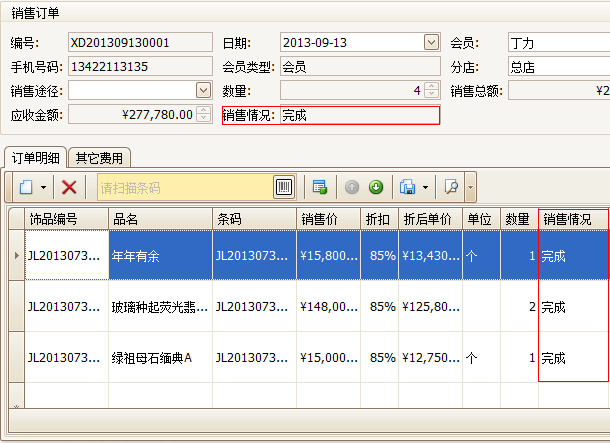
Task: Open the dropdown beside the save icon
Action: click(425, 187)
